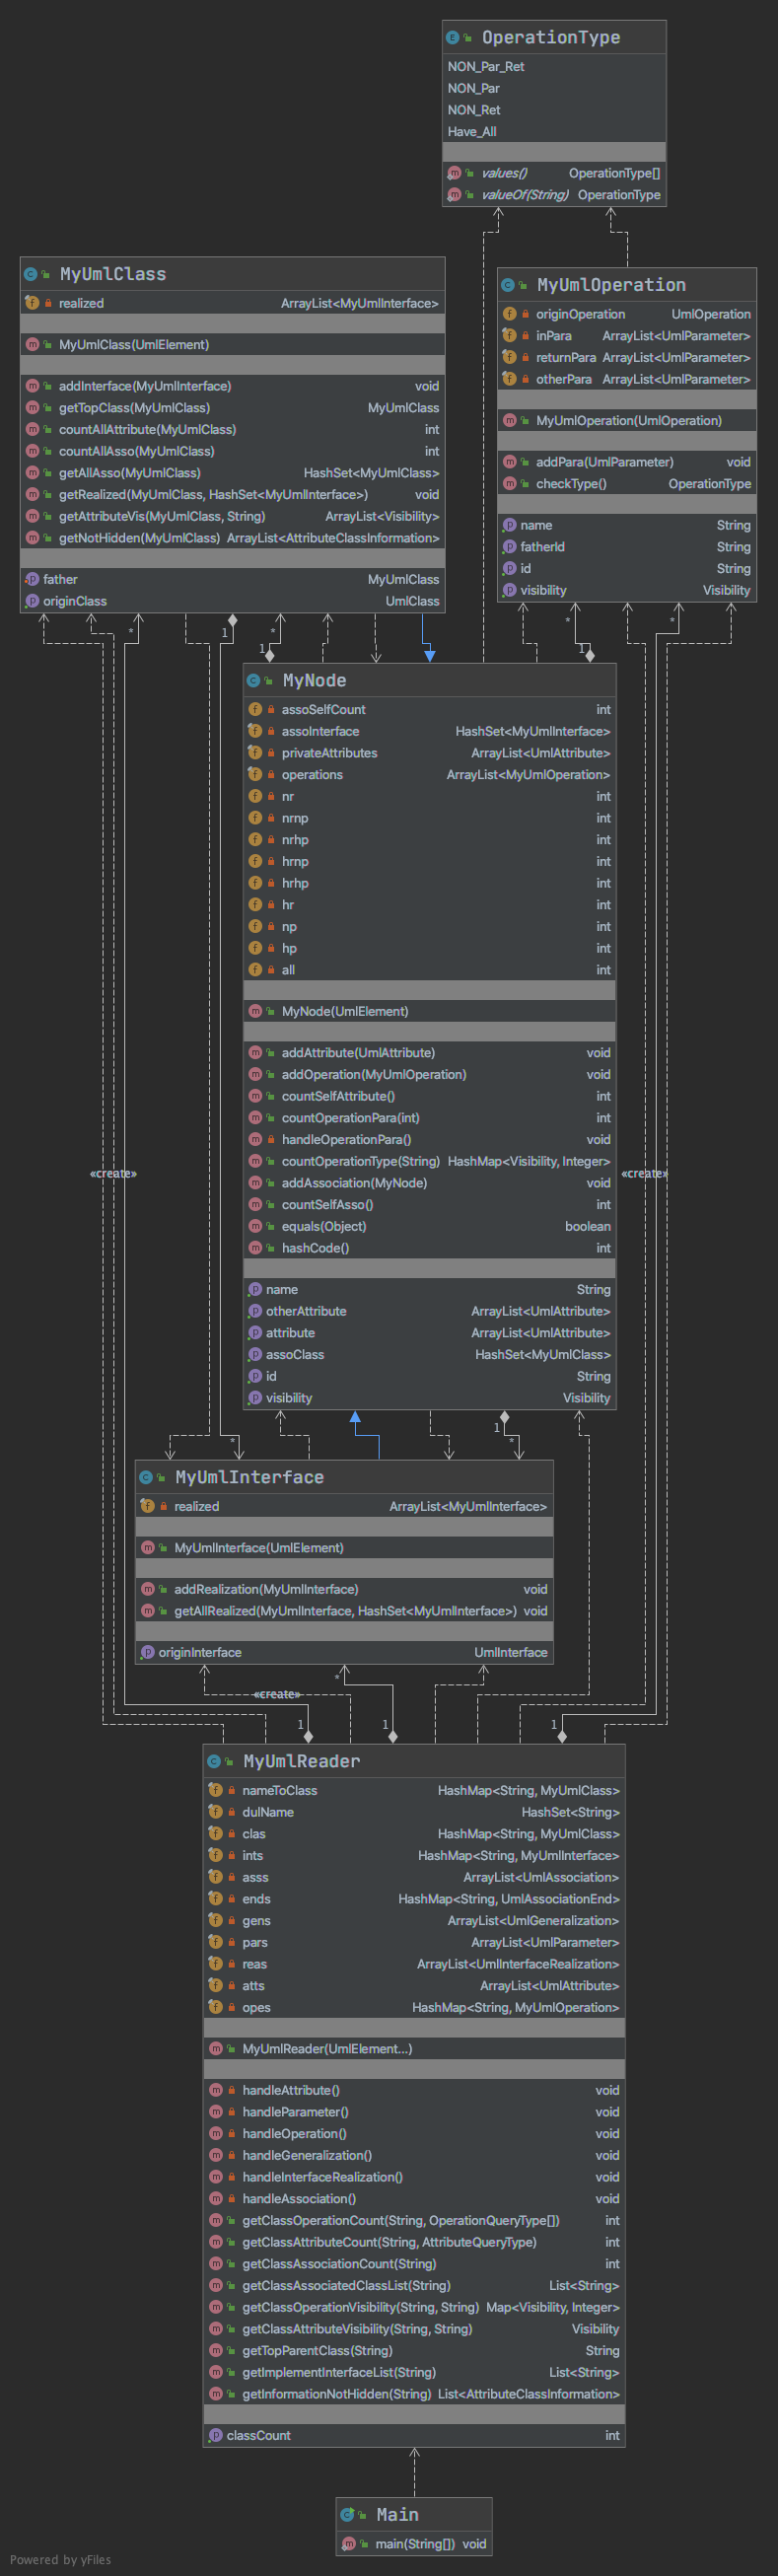Click the create label near MyUmlOperation link
Viewport: 778px width, 2576px height.
(x=645, y=1173)
